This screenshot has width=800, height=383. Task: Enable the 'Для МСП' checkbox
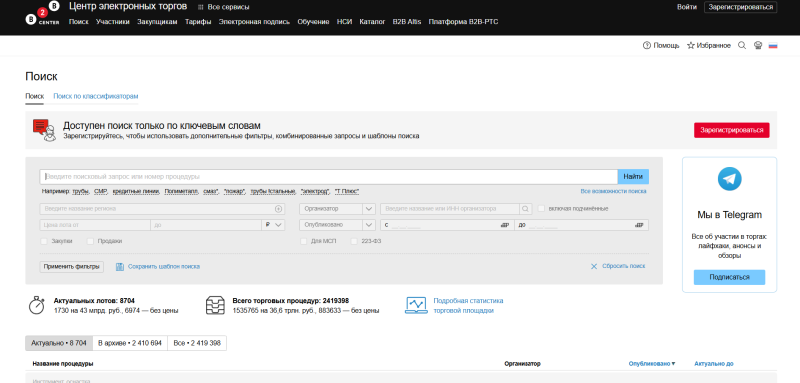304,241
